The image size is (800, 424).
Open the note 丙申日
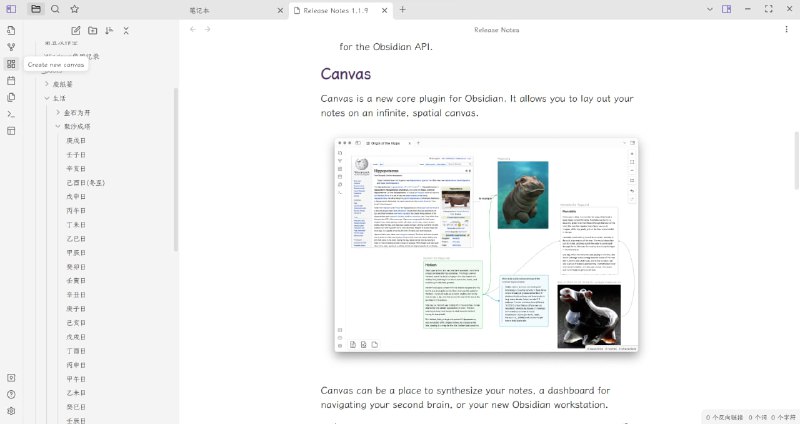(x=76, y=365)
